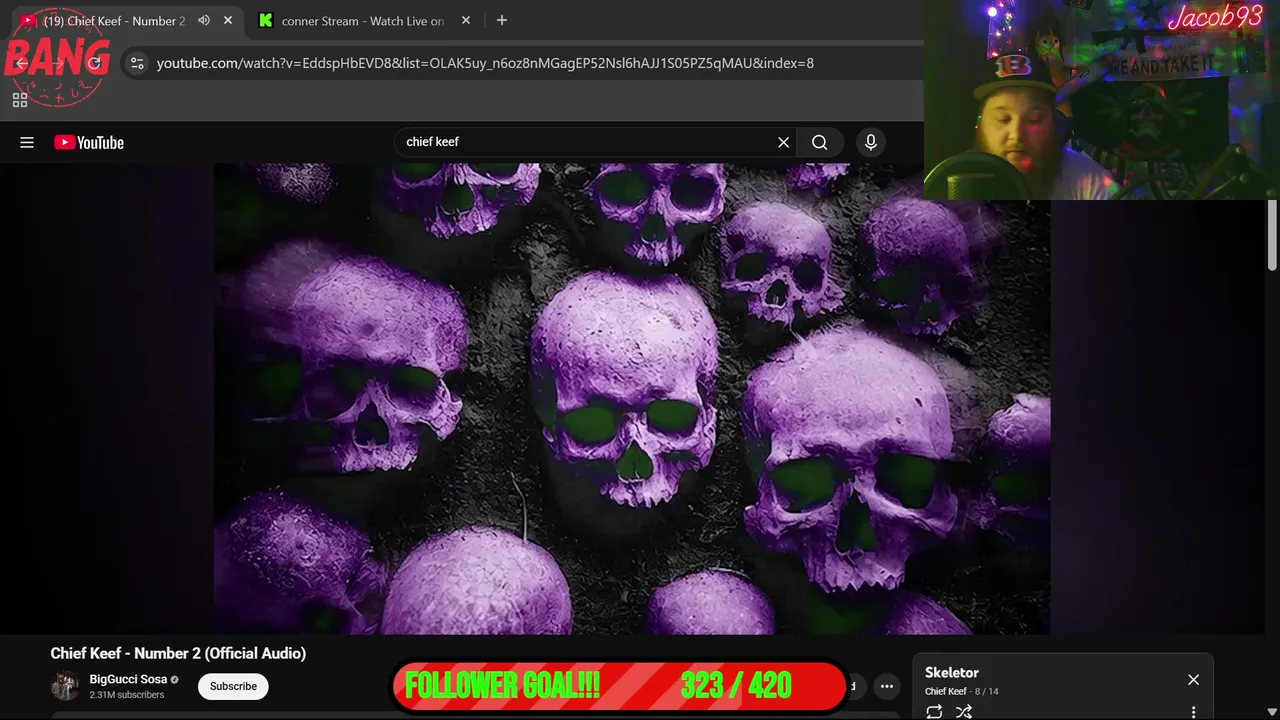Viewport: 1280px width, 720px height.
Task: Mute the Chief Keef tab via speaker icon
Action: 204,20
